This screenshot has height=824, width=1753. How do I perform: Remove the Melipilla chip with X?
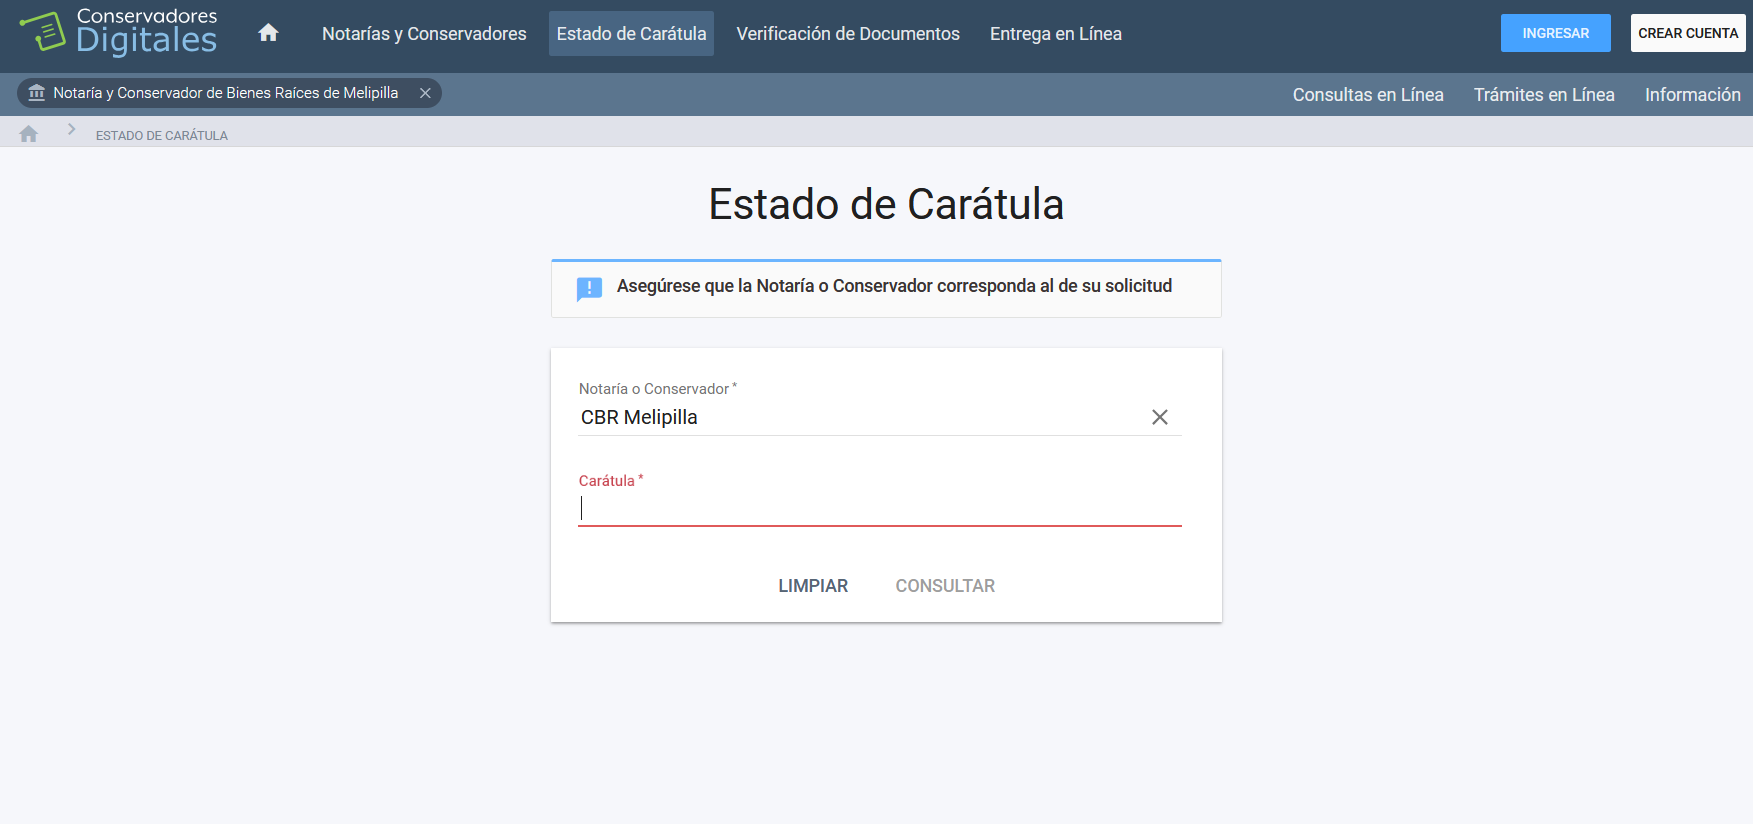[x=425, y=93]
